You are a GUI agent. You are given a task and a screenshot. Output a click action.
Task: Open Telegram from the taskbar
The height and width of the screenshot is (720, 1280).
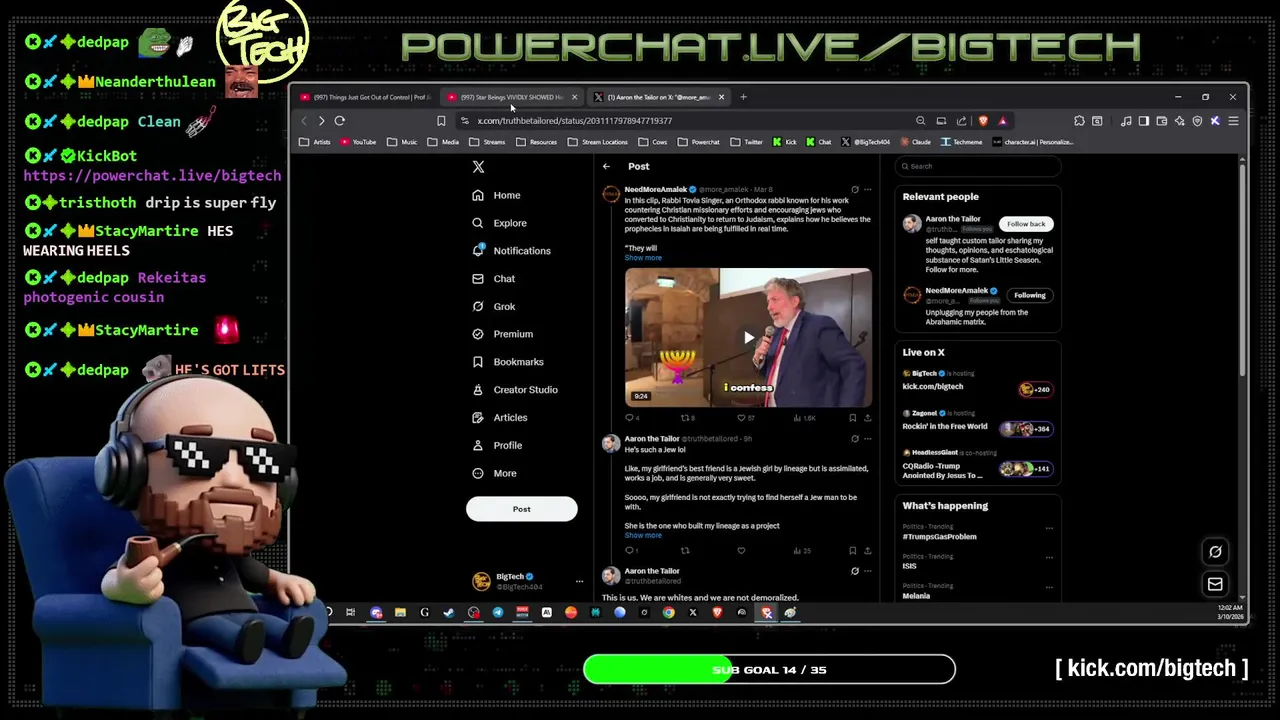pos(498,612)
